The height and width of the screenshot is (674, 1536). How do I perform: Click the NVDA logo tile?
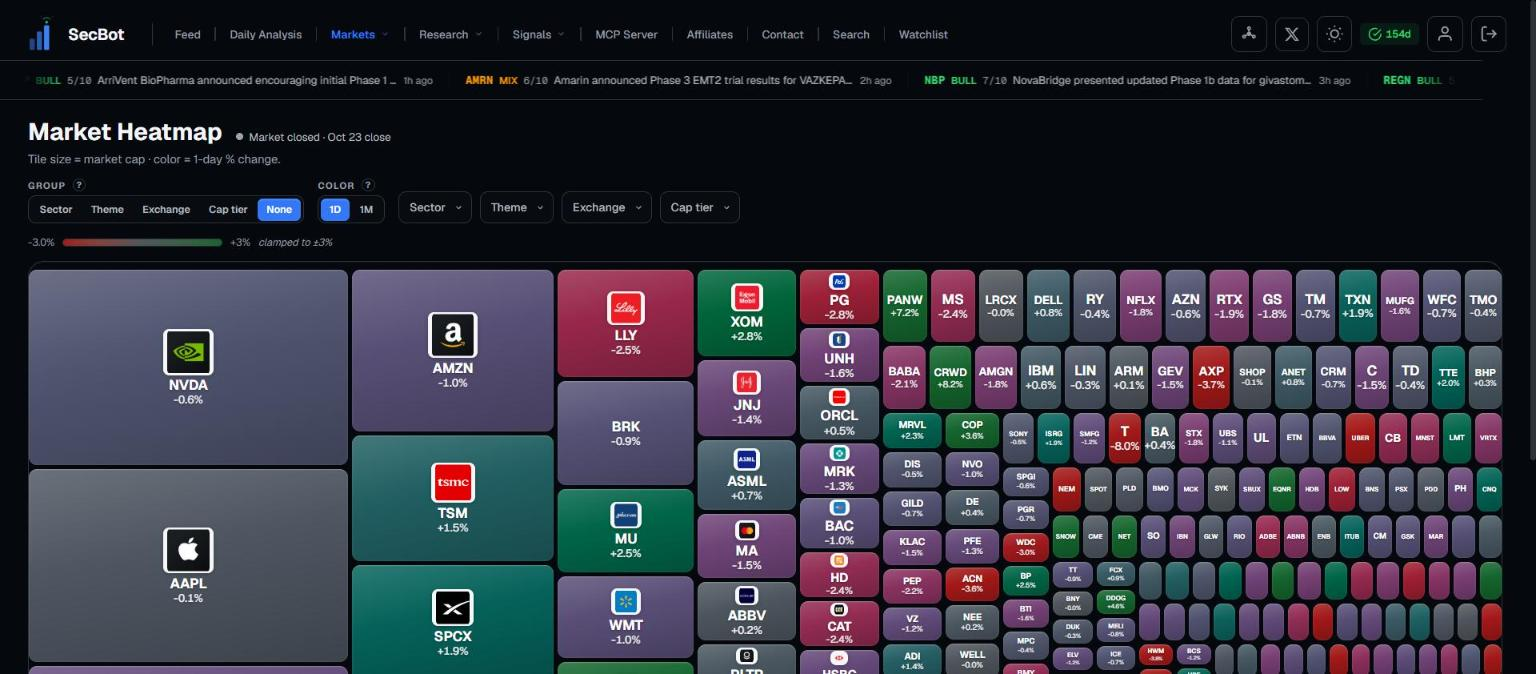tap(188, 352)
